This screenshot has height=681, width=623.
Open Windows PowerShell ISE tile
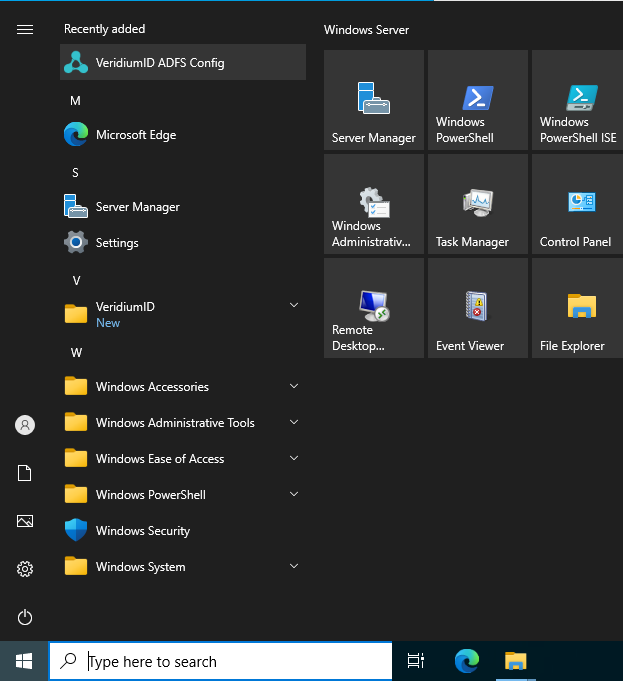[x=578, y=101]
